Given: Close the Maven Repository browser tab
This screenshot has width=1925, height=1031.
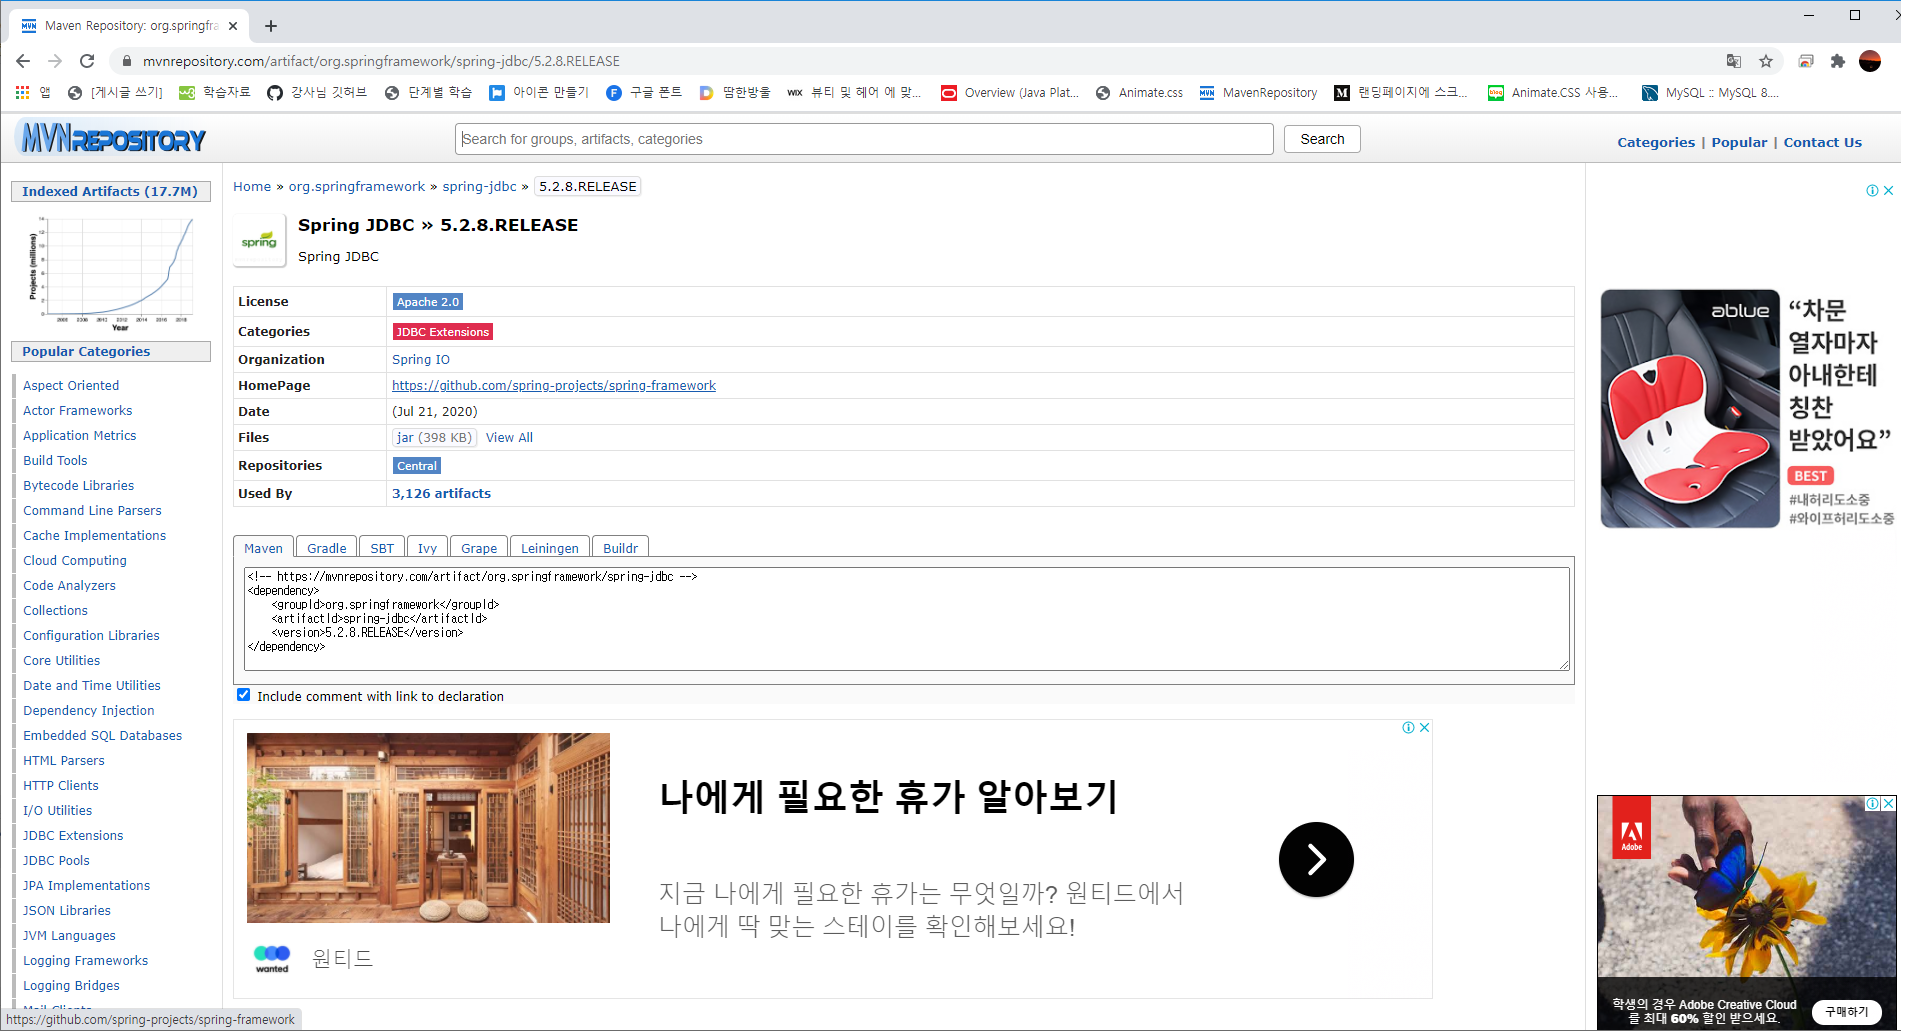Looking at the screenshot, I should [x=233, y=26].
